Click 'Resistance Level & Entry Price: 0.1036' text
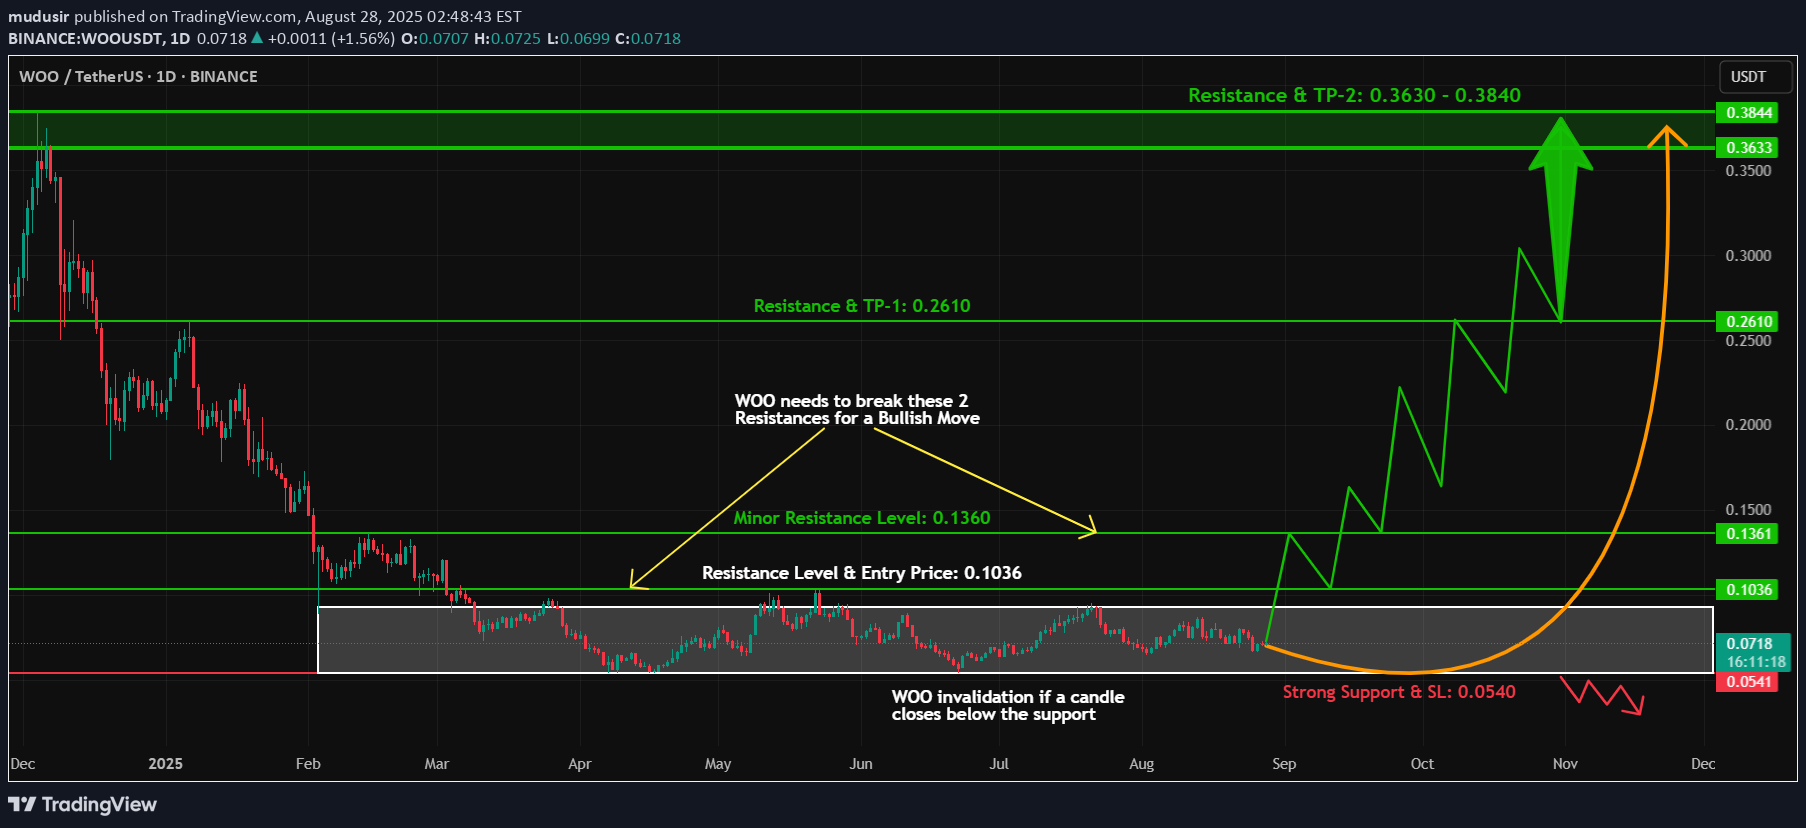The height and width of the screenshot is (828, 1806). (862, 573)
